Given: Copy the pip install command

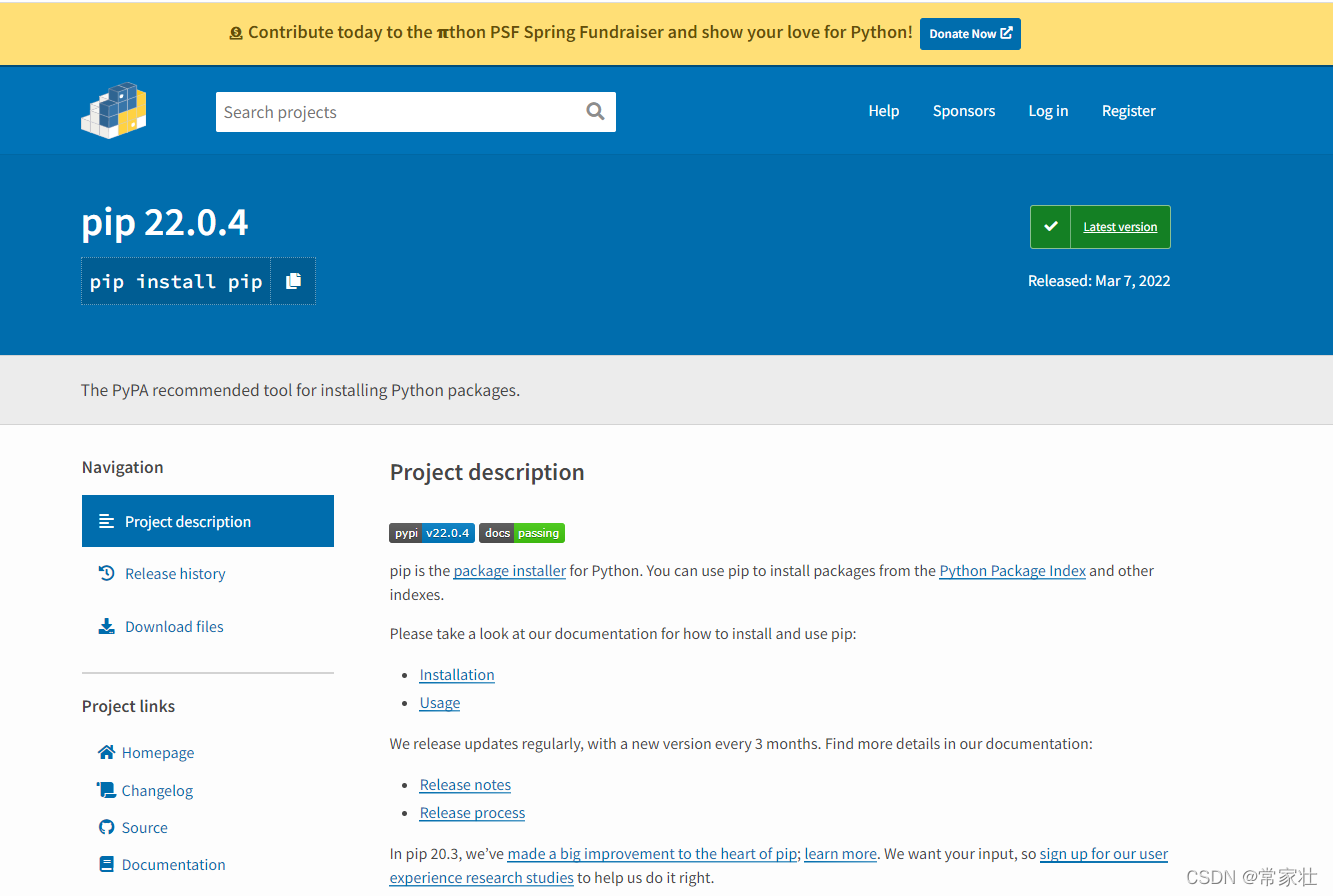Looking at the screenshot, I should pos(293,282).
